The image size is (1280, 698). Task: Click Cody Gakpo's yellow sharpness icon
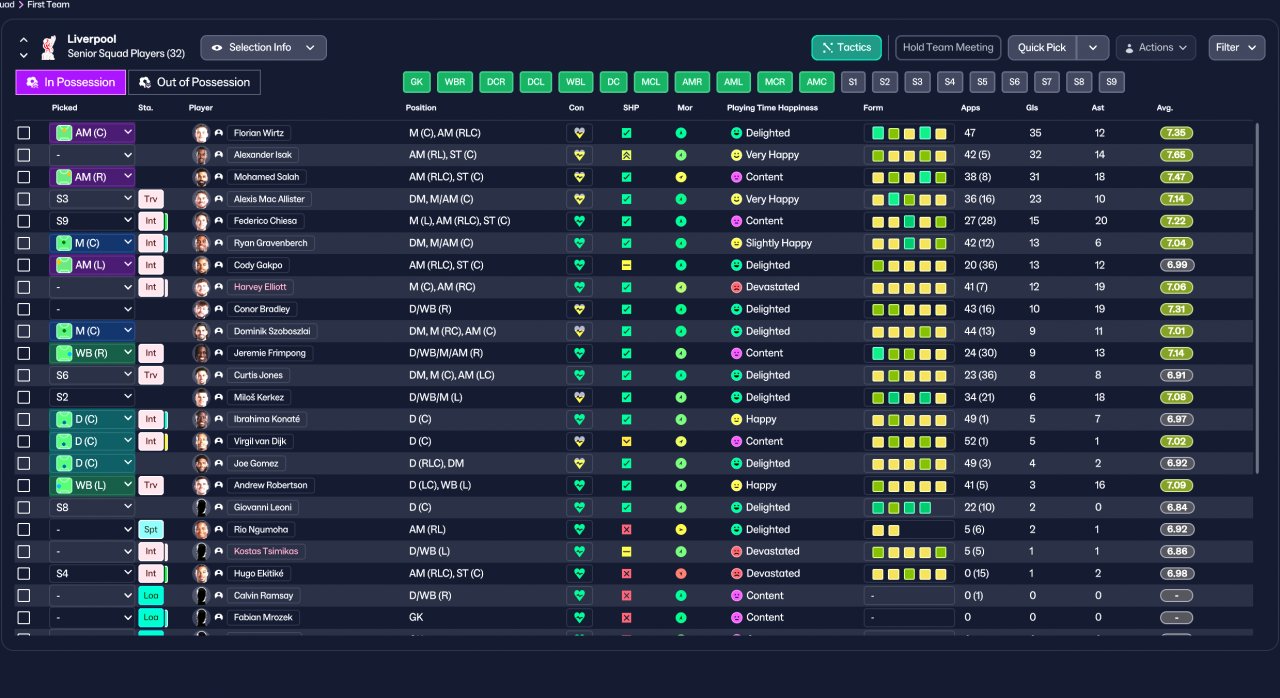click(626, 265)
